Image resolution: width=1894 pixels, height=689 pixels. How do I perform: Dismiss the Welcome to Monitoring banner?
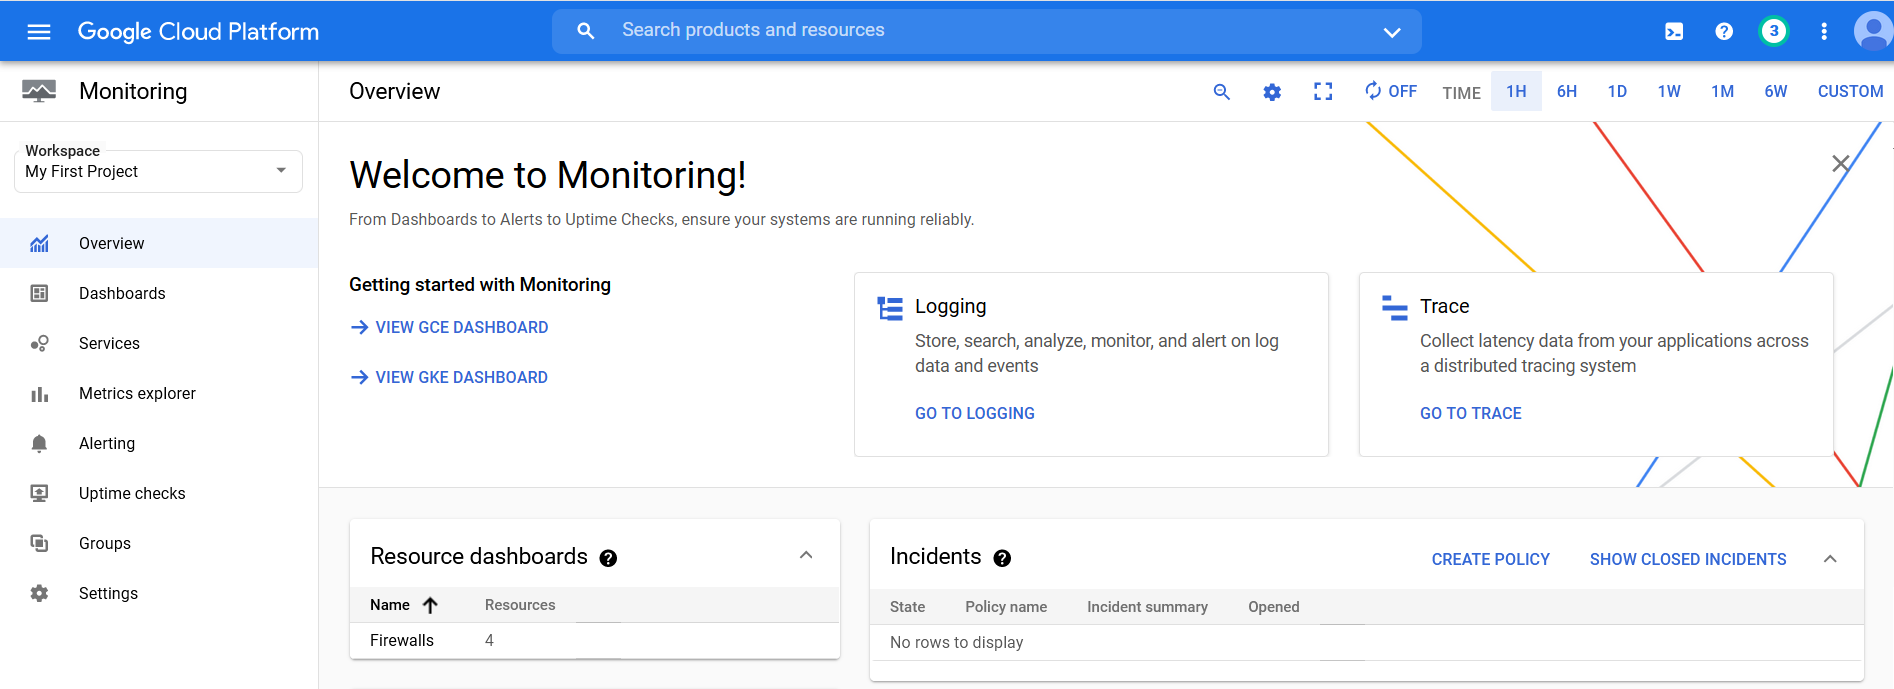pos(1840,163)
